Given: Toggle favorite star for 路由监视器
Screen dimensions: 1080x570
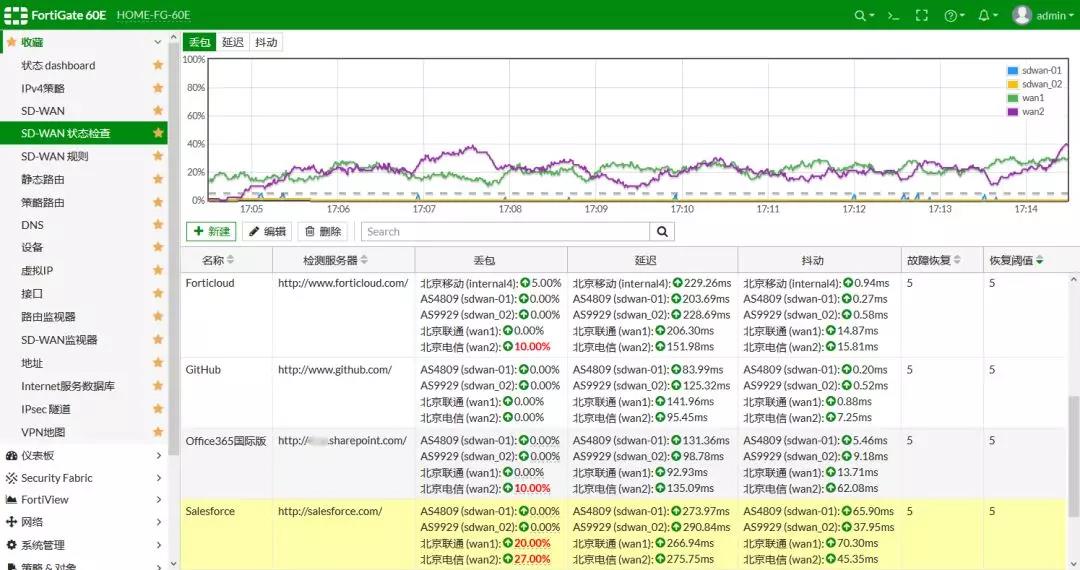Looking at the screenshot, I should [158, 317].
